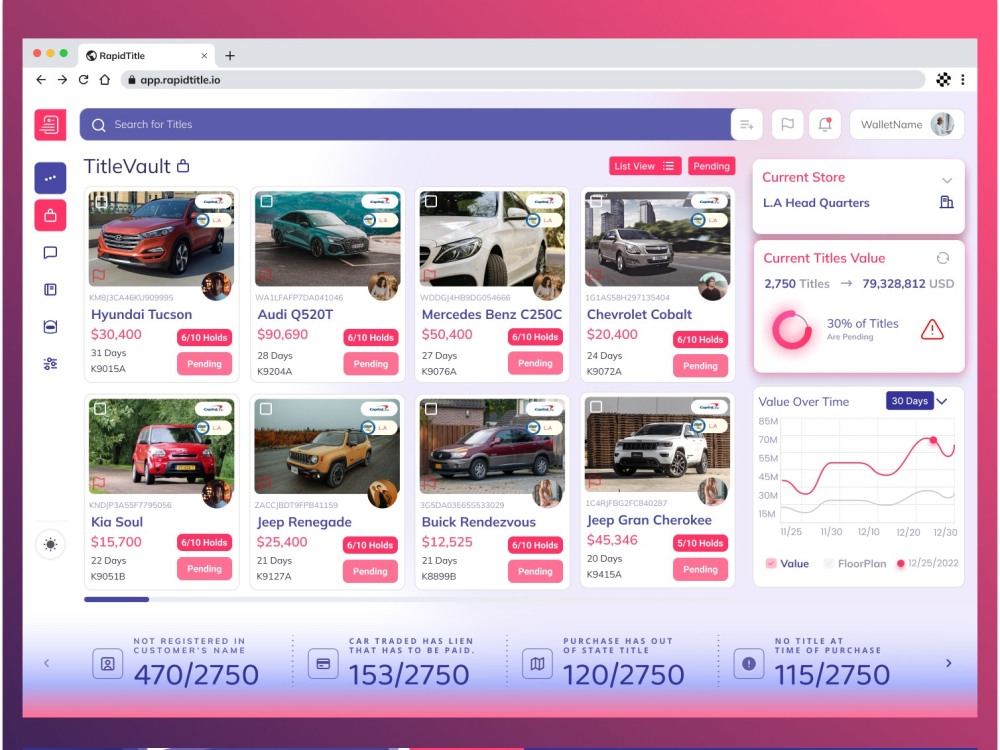Flag the Audi Q520T card
This screenshot has width=1000, height=750.
pyautogui.click(x=265, y=276)
